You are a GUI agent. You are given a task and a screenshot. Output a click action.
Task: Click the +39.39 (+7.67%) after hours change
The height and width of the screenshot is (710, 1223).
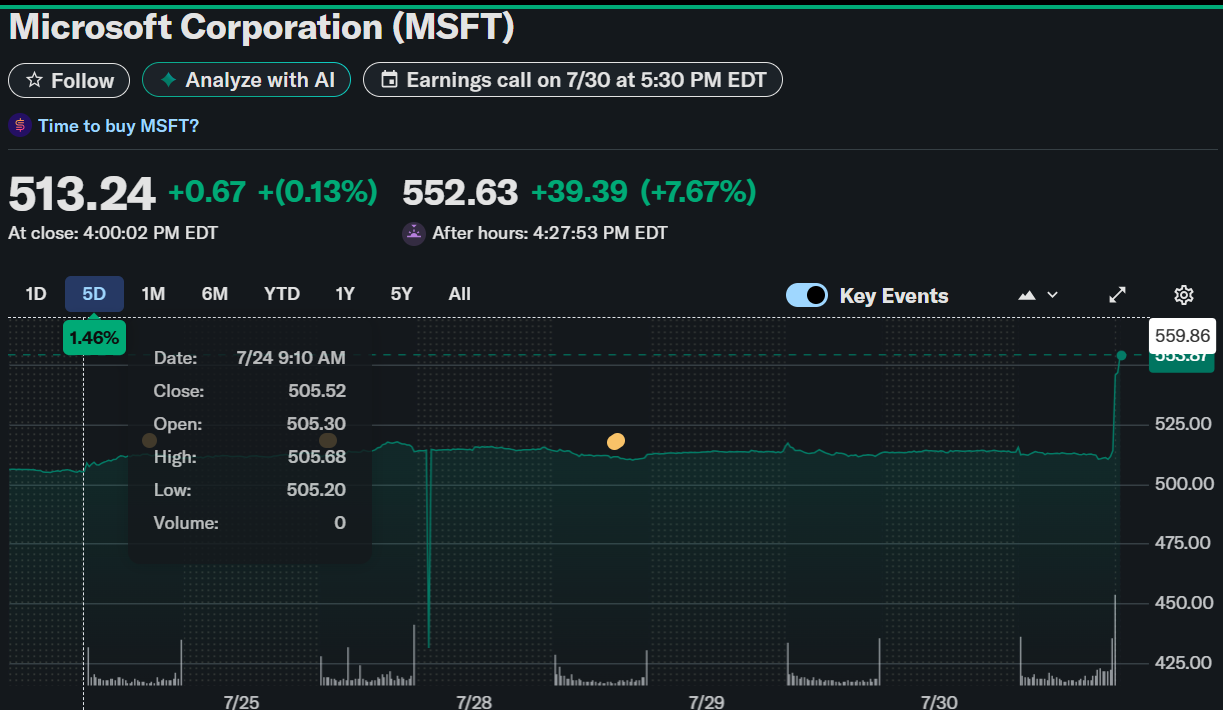pos(643,192)
